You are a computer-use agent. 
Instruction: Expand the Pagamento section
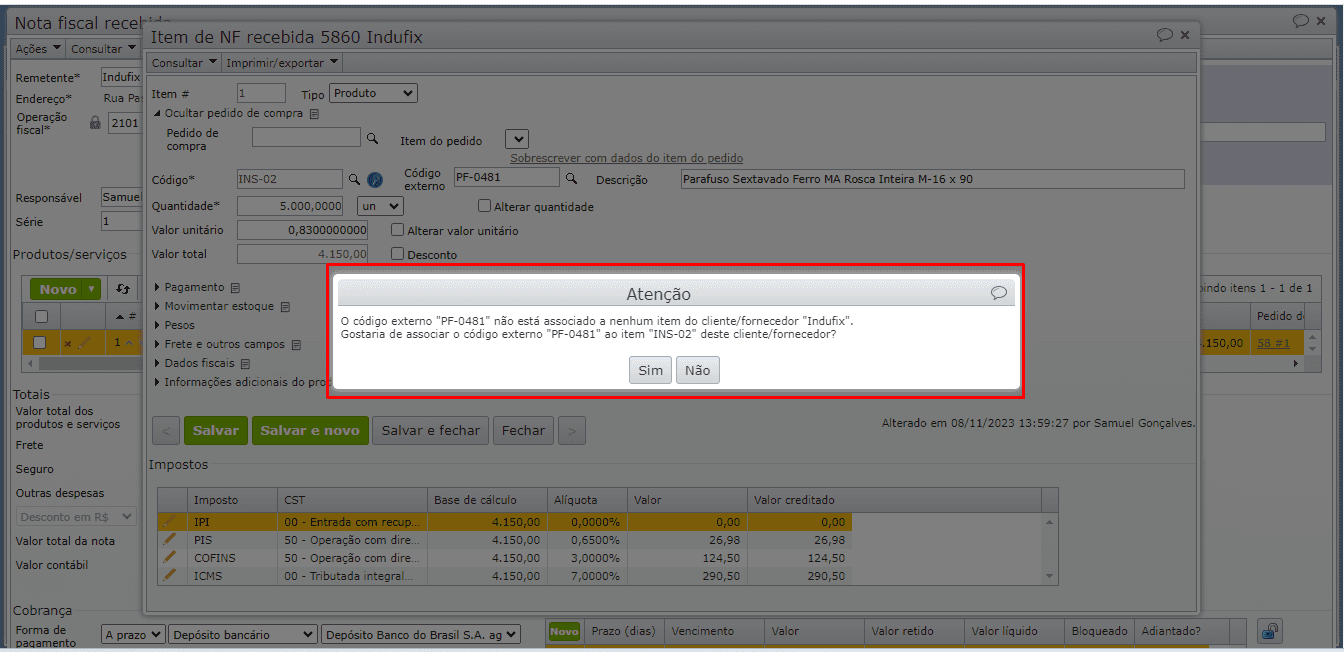157,287
